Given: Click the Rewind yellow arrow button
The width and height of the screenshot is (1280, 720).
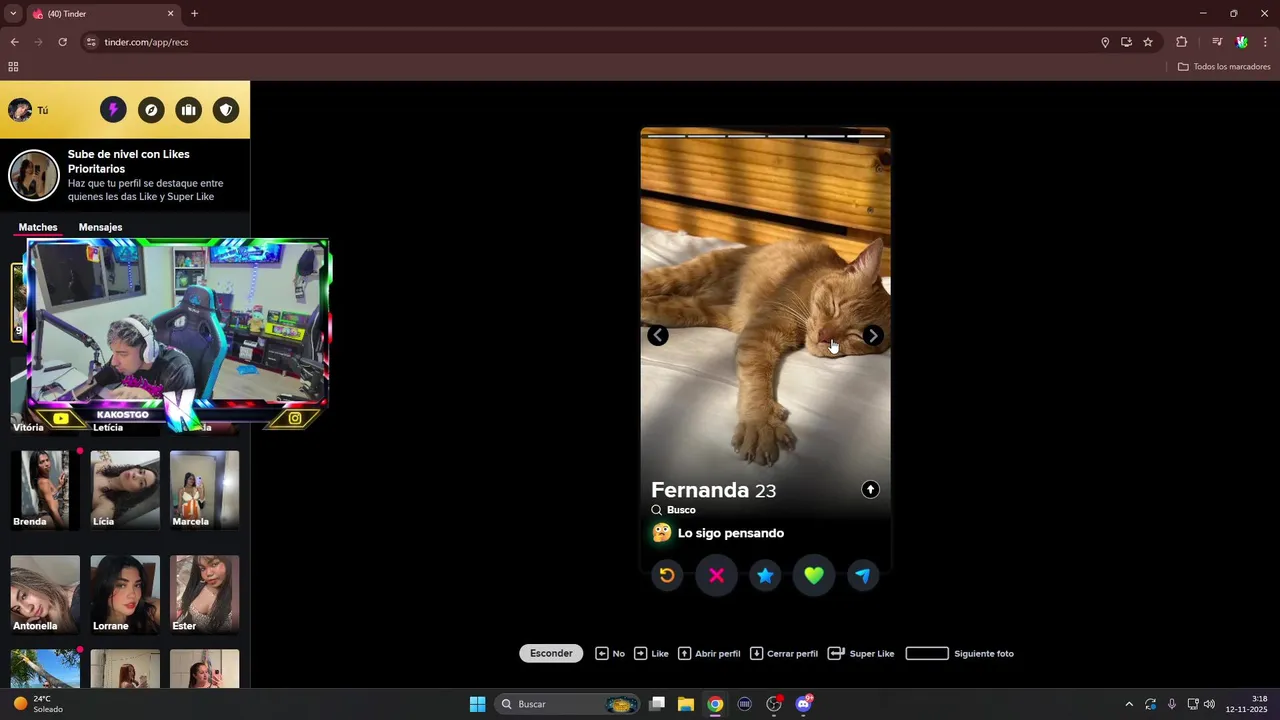Looking at the screenshot, I should pyautogui.click(x=667, y=575).
